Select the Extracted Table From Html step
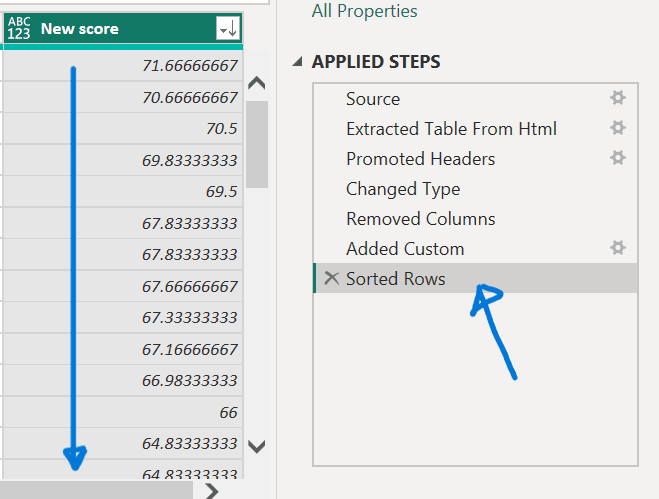This screenshot has height=499, width=659. pyautogui.click(x=451, y=128)
